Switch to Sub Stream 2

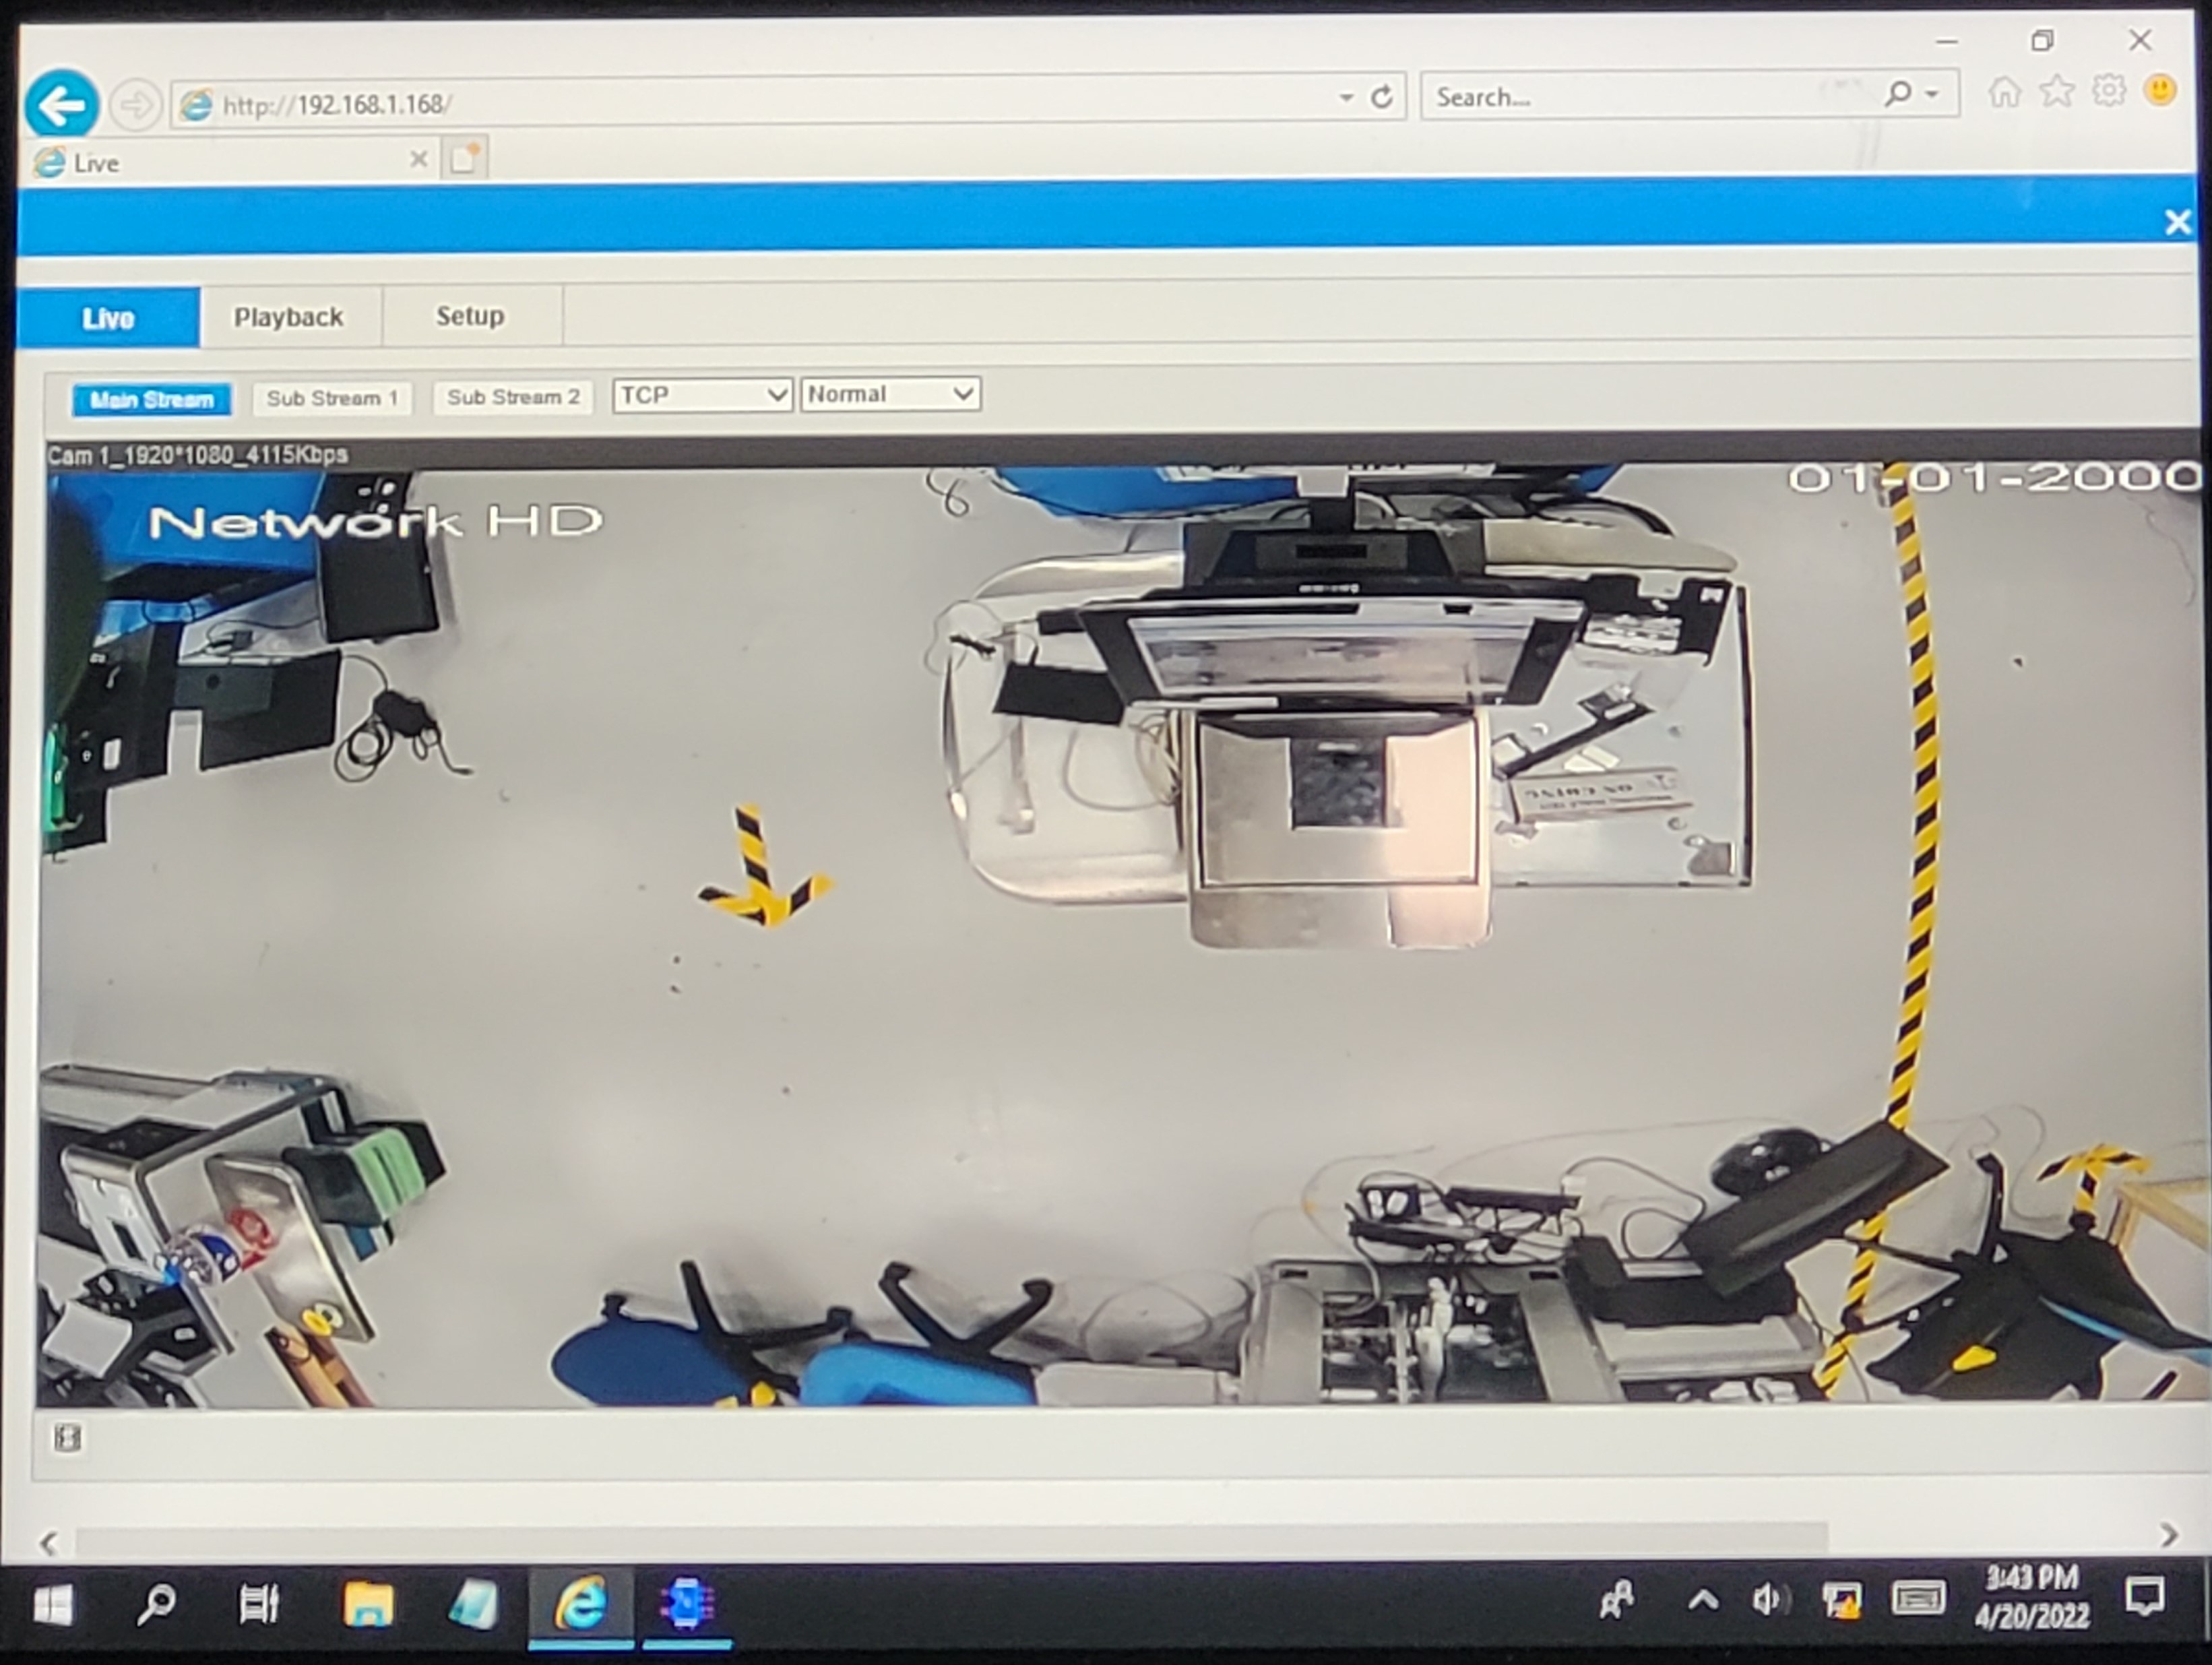(x=513, y=397)
